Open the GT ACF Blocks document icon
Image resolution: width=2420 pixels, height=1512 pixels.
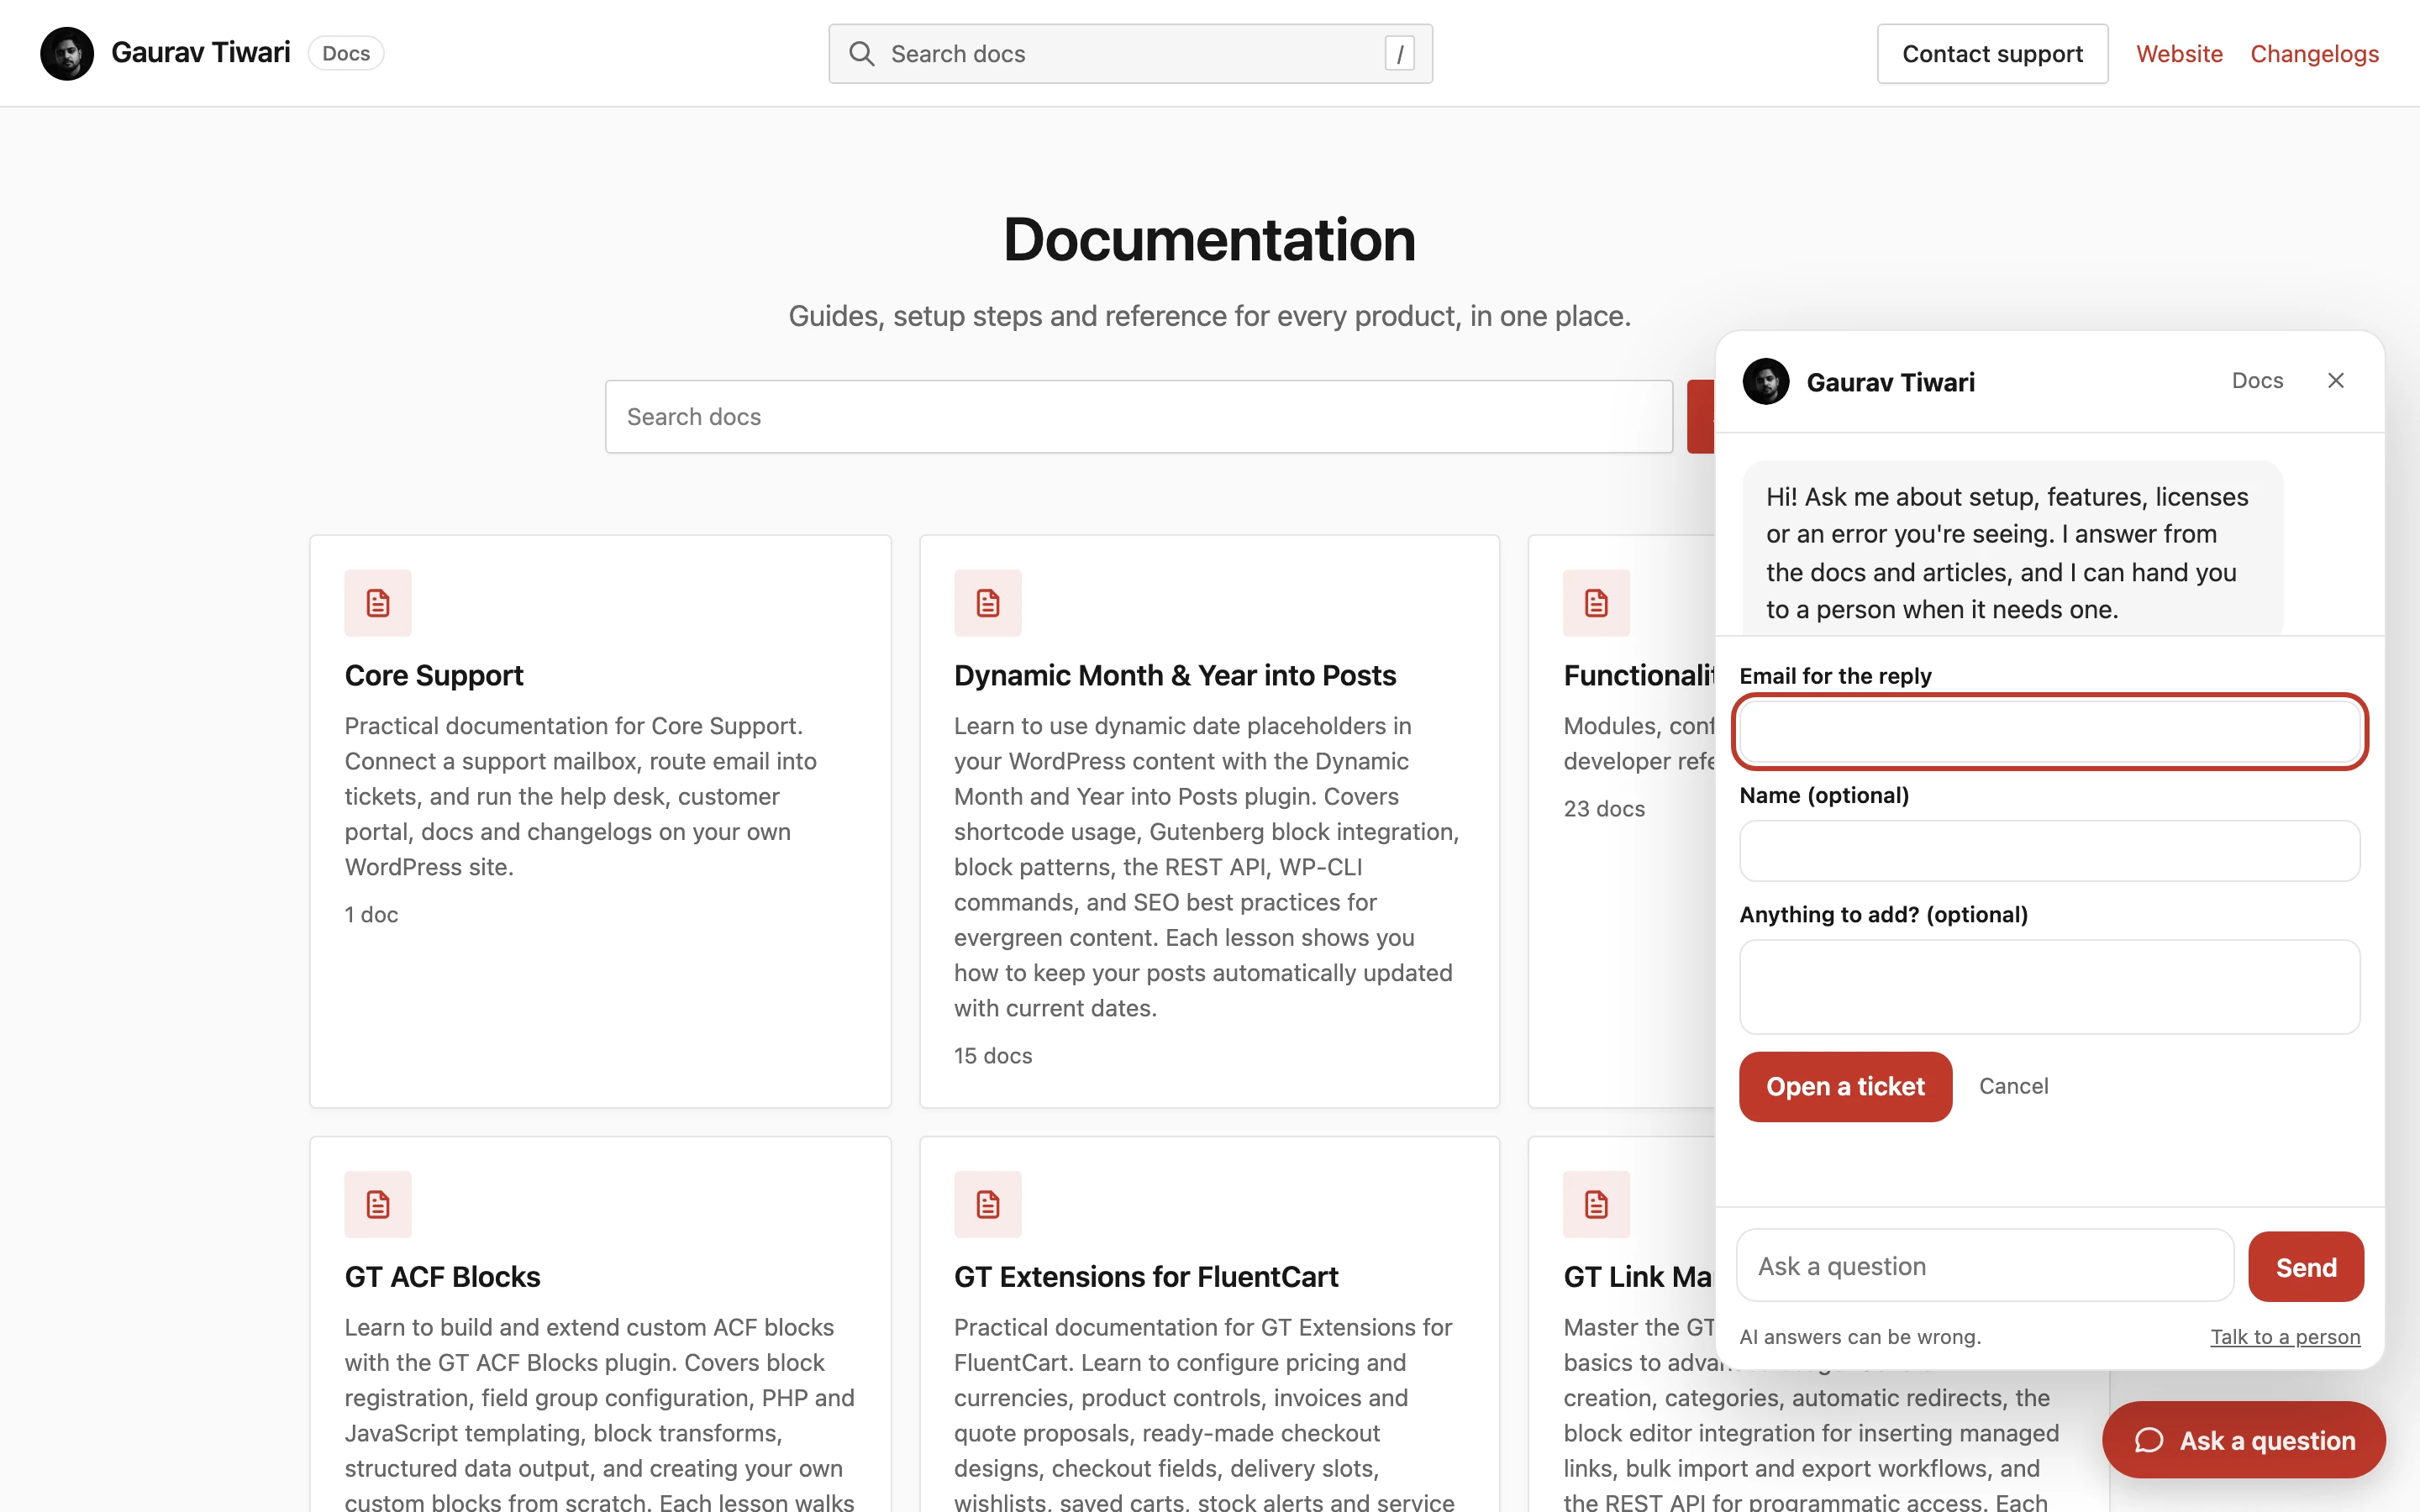pyautogui.click(x=378, y=1204)
